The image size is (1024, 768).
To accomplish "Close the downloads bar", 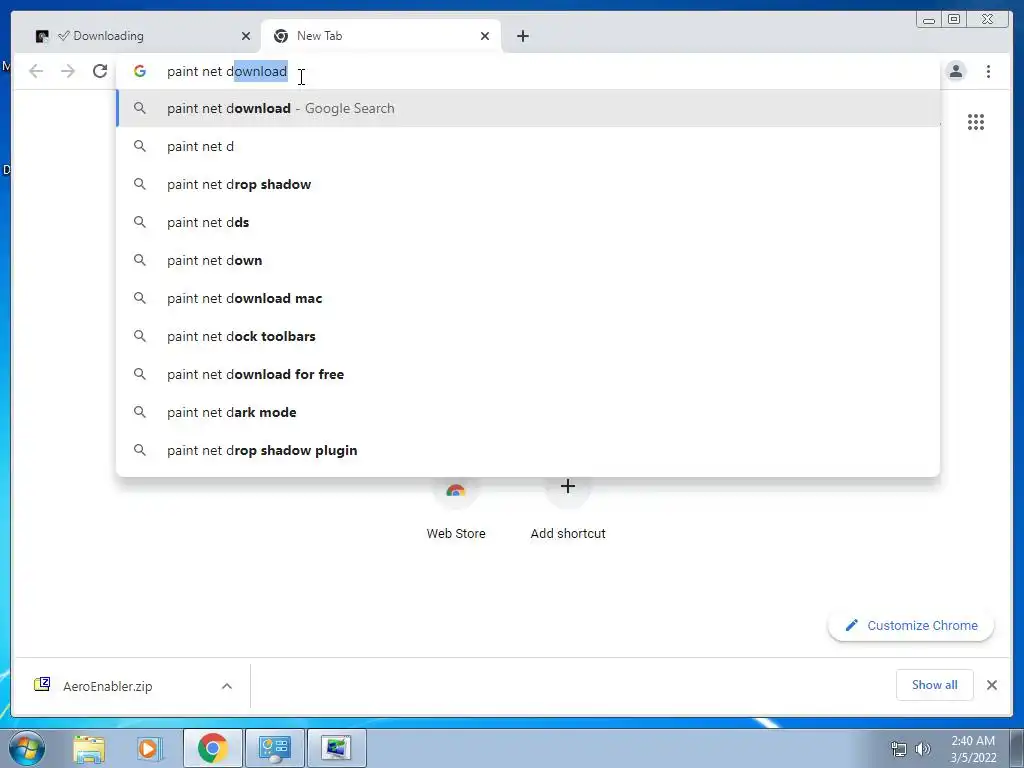I will point(992,685).
